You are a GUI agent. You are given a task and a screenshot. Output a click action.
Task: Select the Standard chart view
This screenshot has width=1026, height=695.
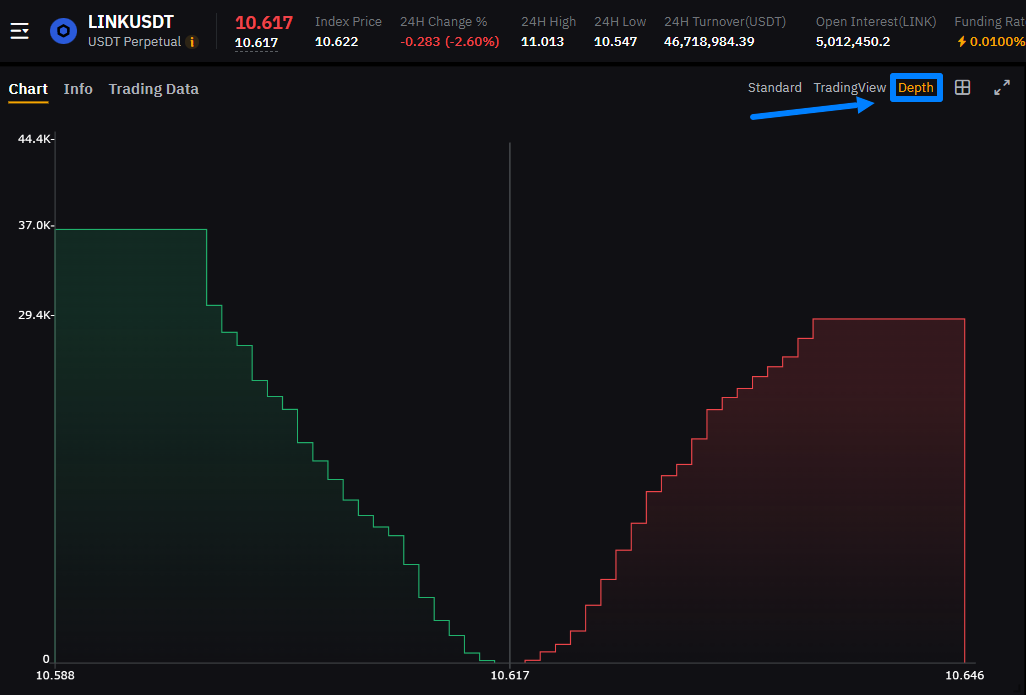[x=775, y=88]
